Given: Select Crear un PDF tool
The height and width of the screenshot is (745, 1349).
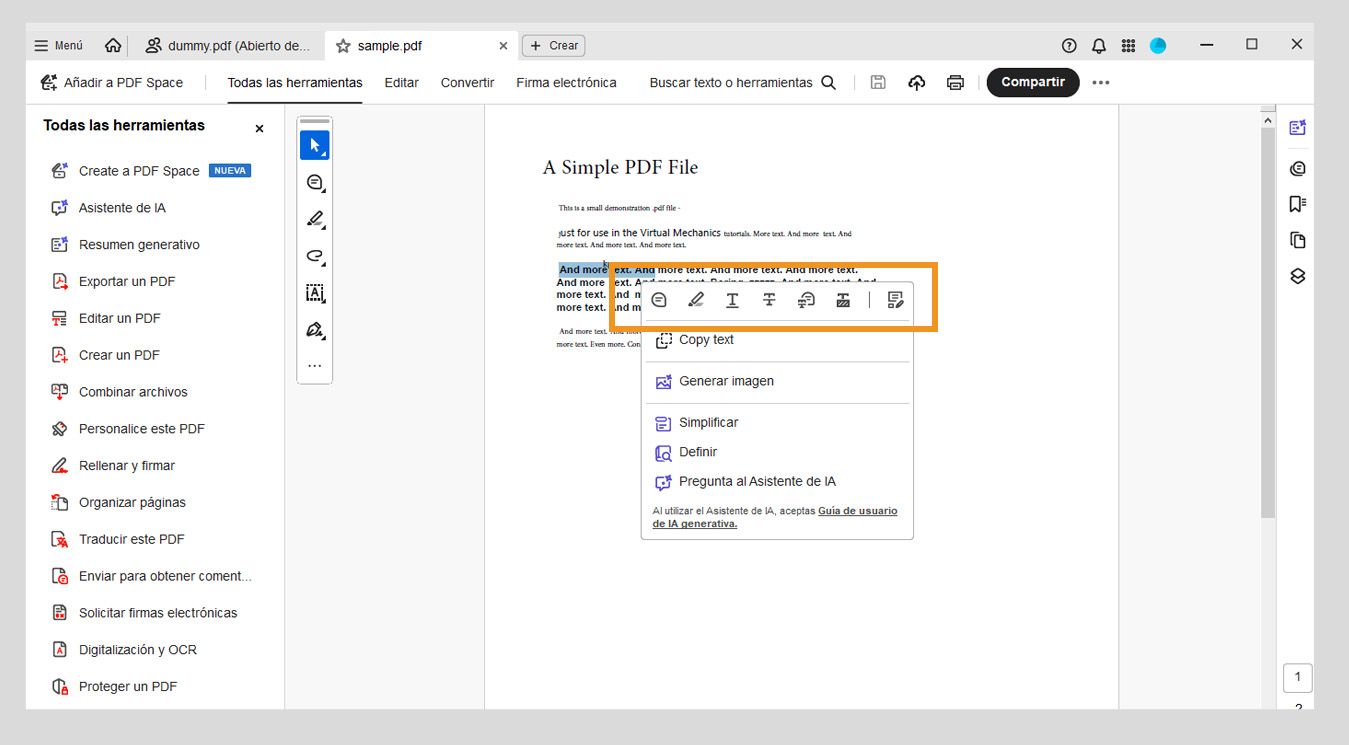Looking at the screenshot, I should click(105, 355).
